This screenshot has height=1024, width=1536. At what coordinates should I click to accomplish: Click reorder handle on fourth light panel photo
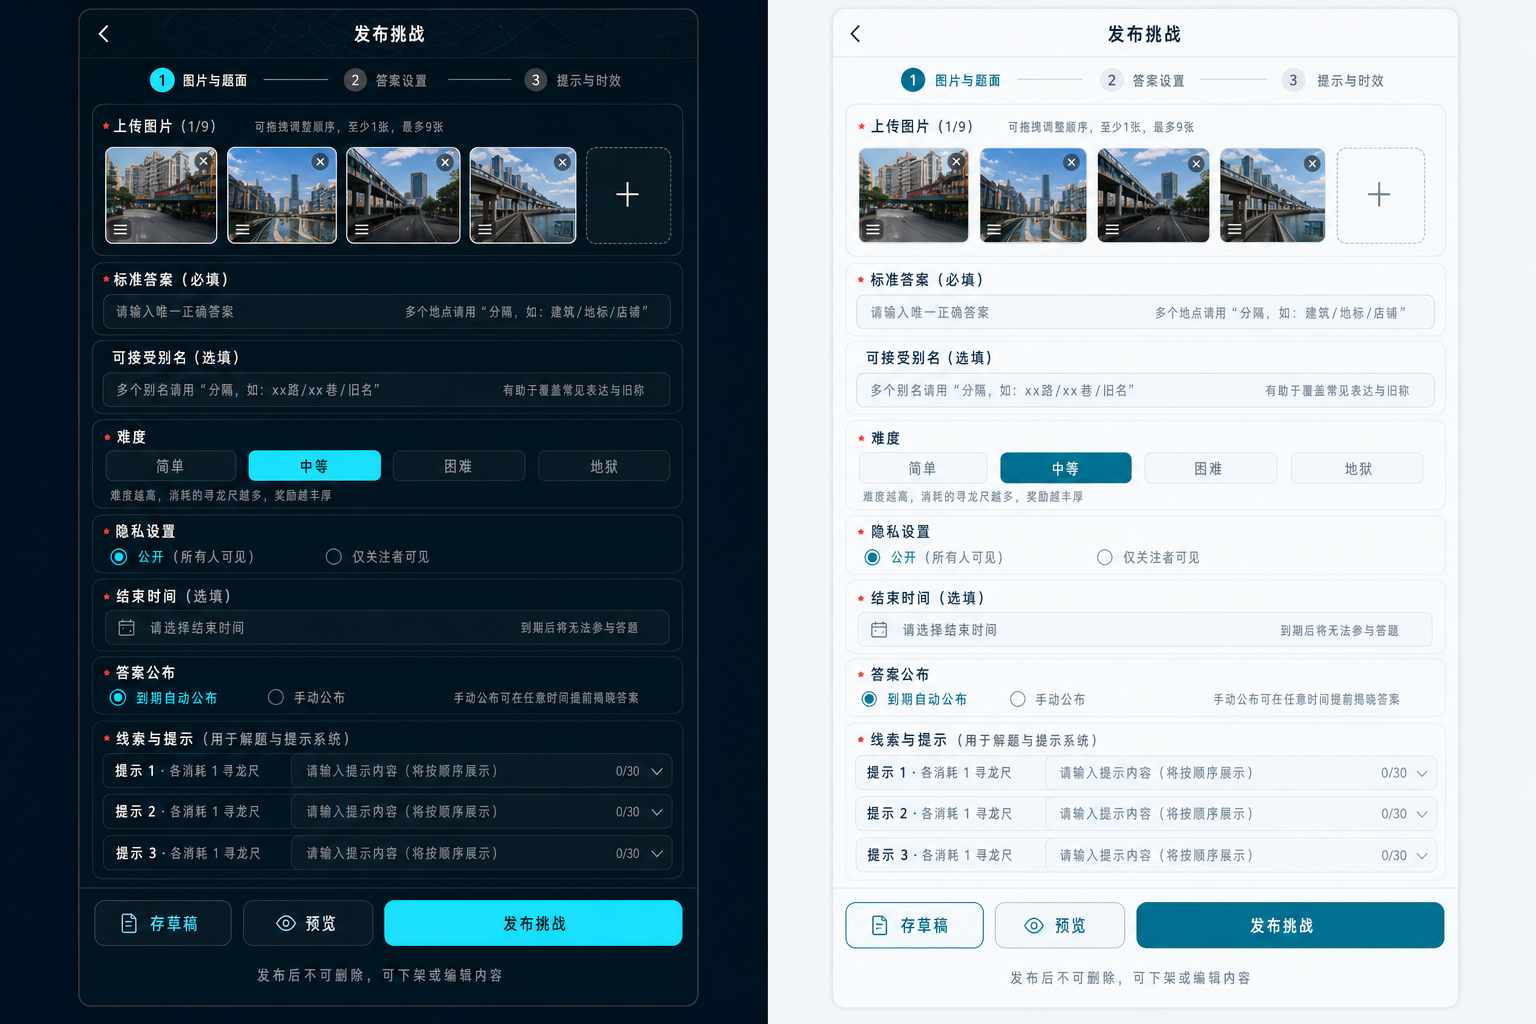point(1235,229)
